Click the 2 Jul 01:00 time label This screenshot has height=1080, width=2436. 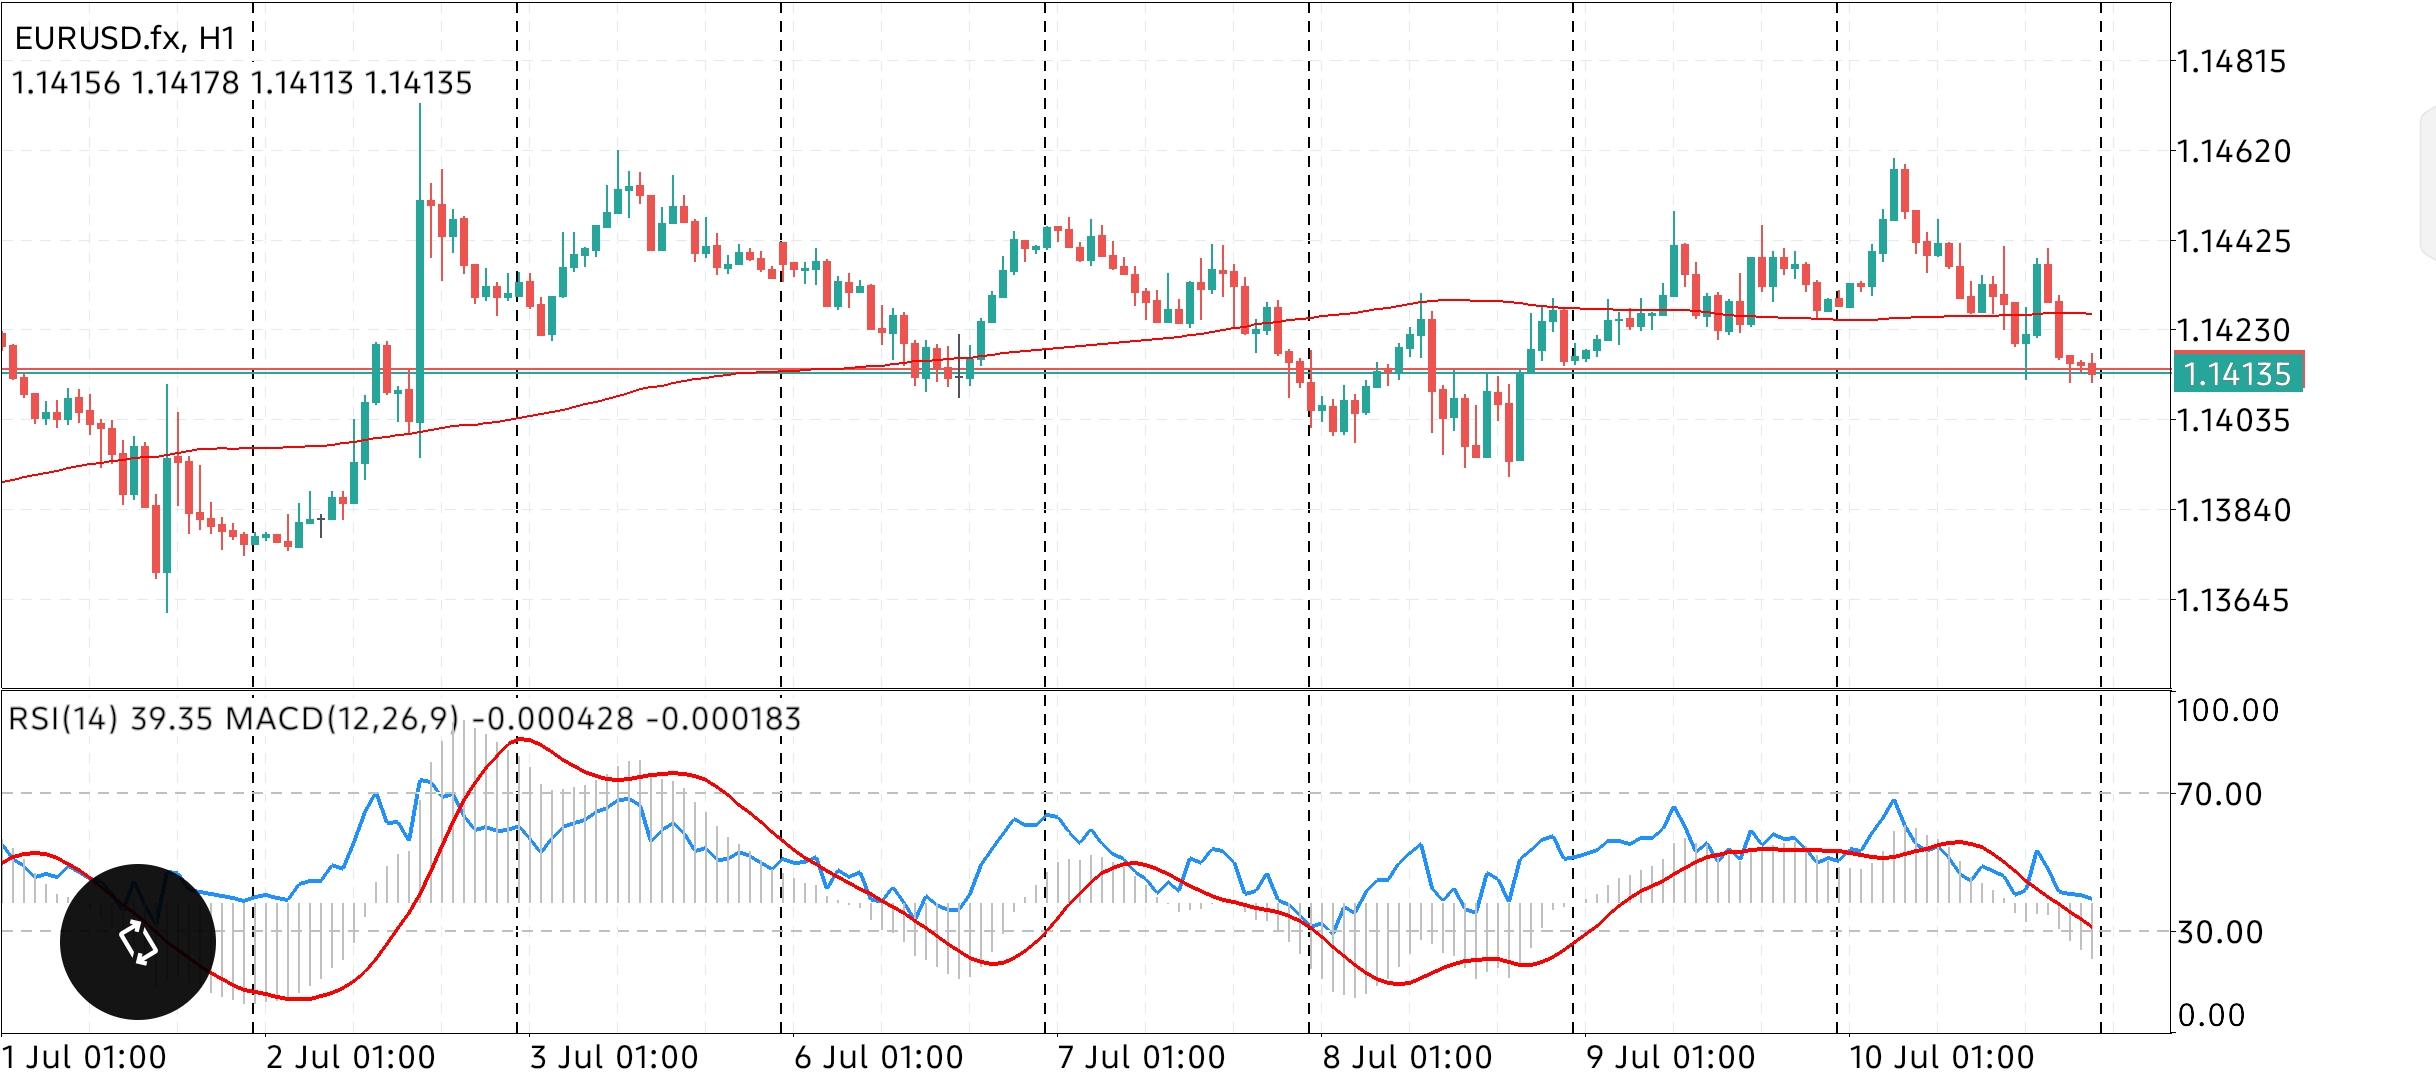coord(350,1058)
